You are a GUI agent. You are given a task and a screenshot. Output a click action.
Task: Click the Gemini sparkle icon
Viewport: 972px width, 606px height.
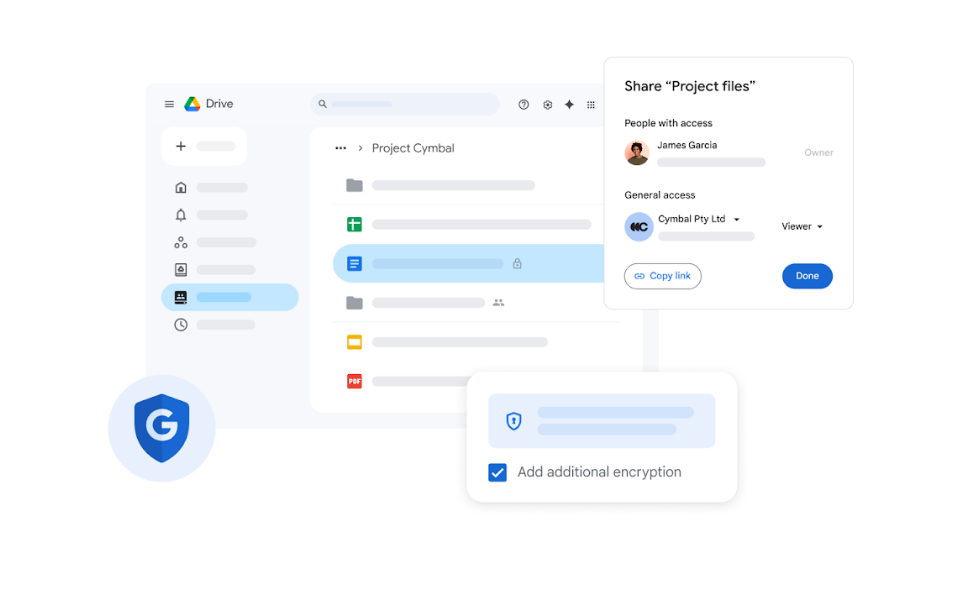coord(569,104)
